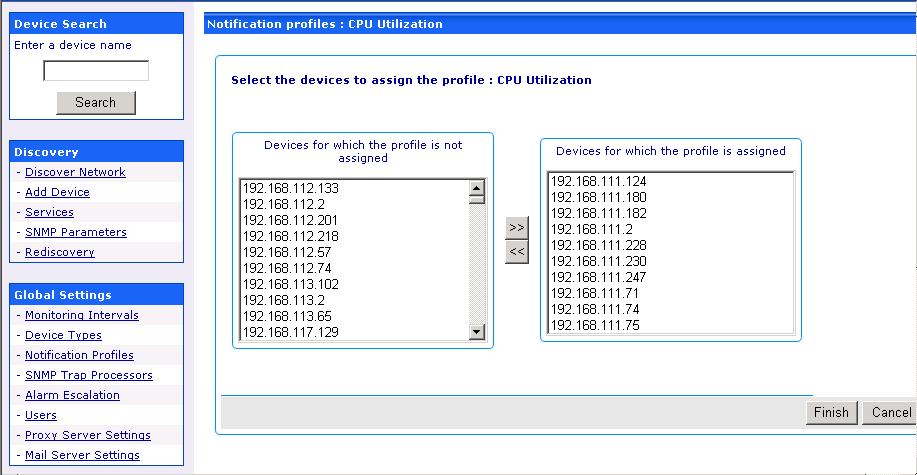
Task: Go to SNMP Parameters
Action: tap(76, 232)
